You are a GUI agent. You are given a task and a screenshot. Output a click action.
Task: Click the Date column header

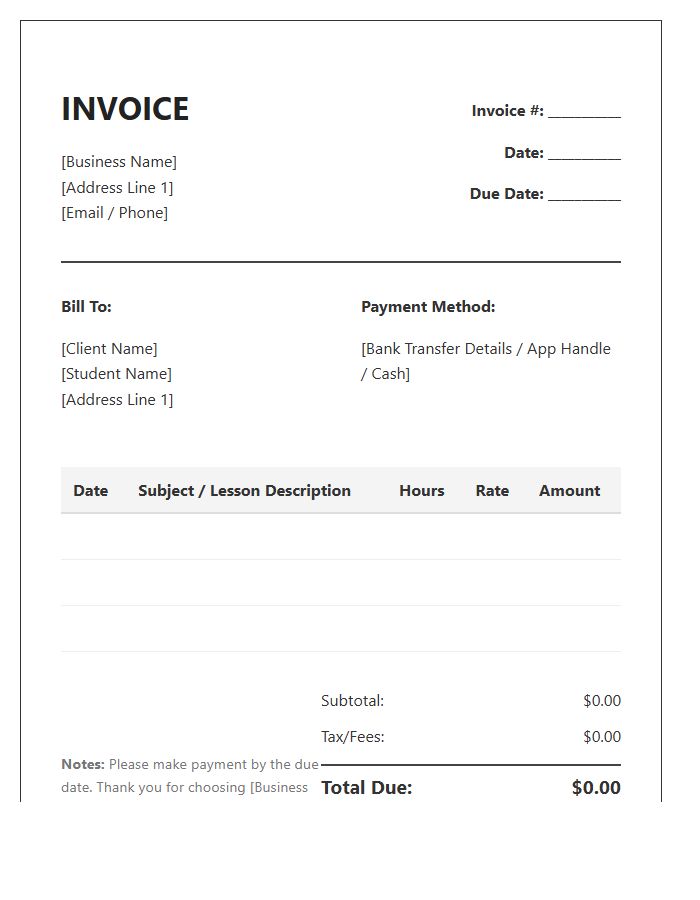point(91,491)
